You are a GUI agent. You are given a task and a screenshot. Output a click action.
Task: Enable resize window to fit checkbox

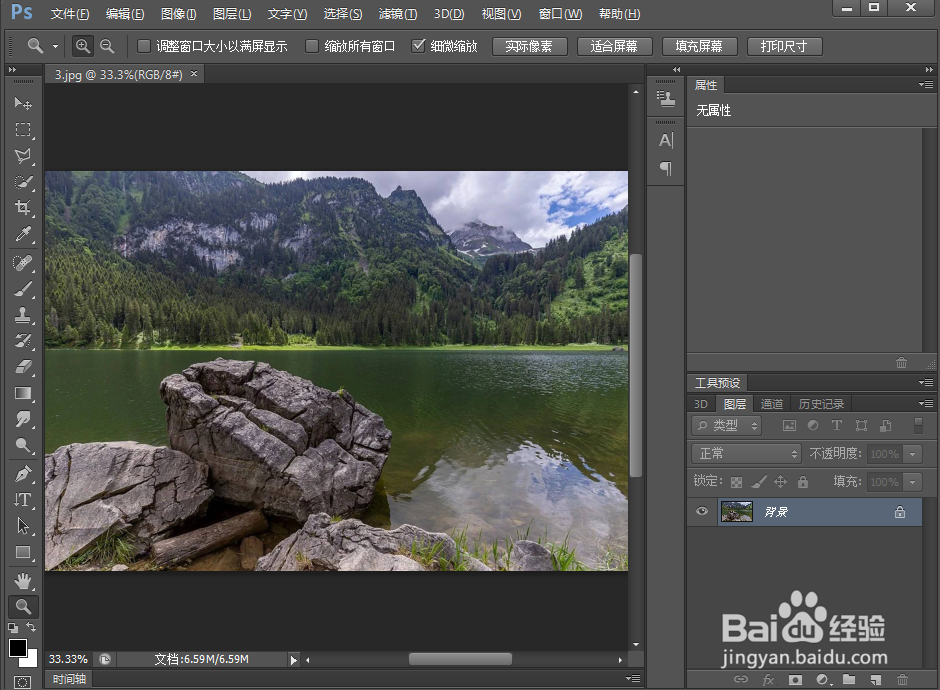[x=144, y=46]
